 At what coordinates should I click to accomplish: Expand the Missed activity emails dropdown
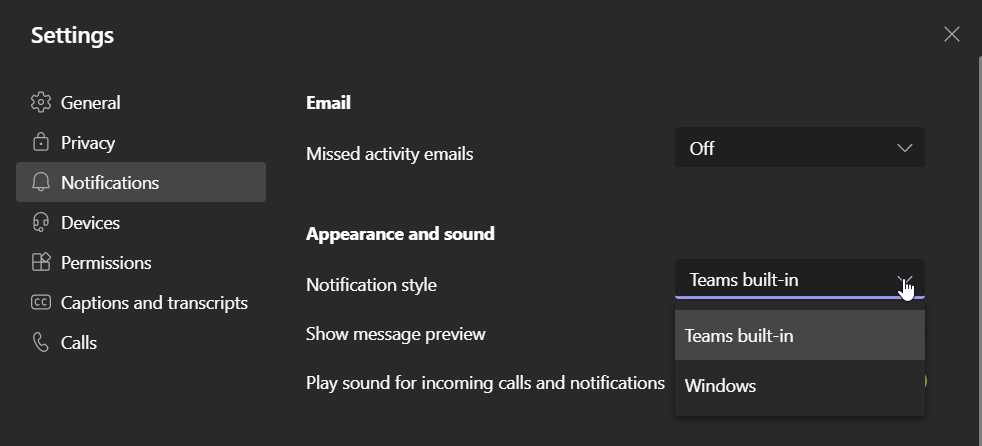click(800, 147)
